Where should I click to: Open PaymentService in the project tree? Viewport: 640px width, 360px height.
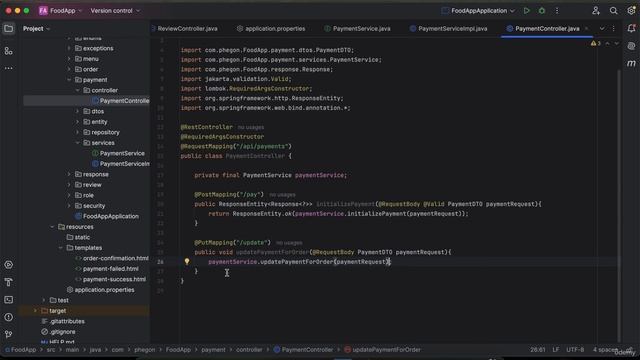tap(122, 153)
